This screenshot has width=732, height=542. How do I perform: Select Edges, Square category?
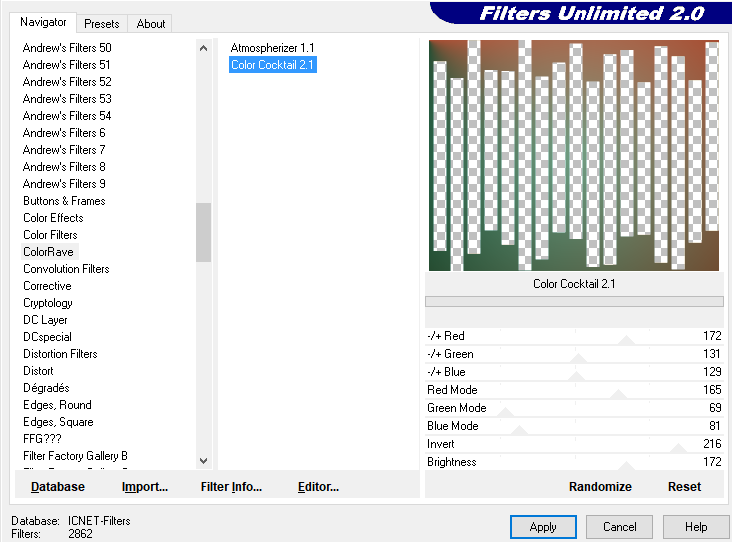[x=58, y=422]
